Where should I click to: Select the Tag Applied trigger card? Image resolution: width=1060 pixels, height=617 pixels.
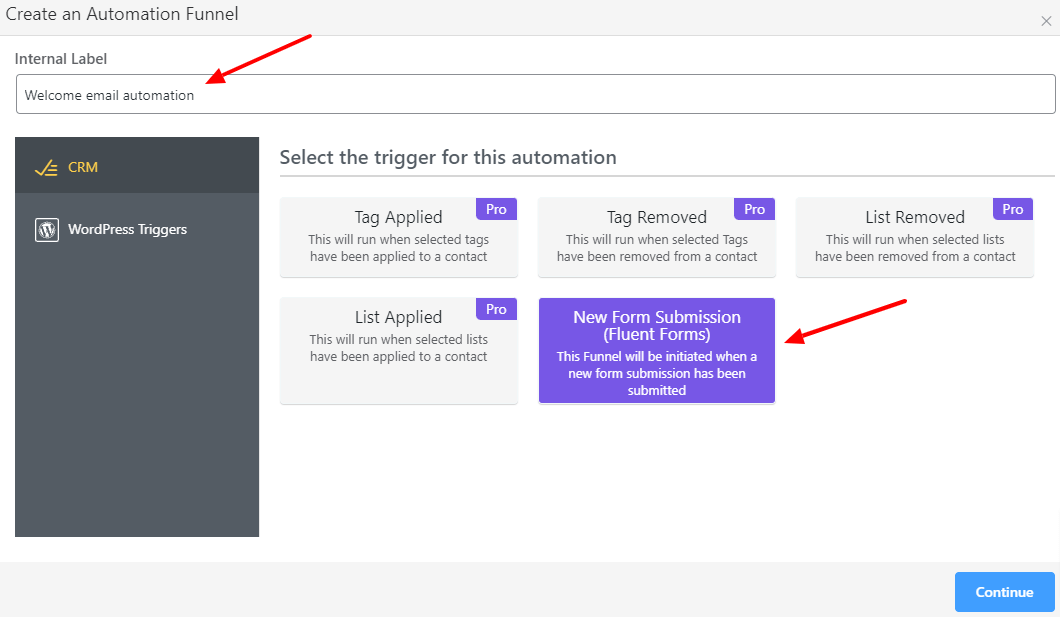[x=399, y=237]
